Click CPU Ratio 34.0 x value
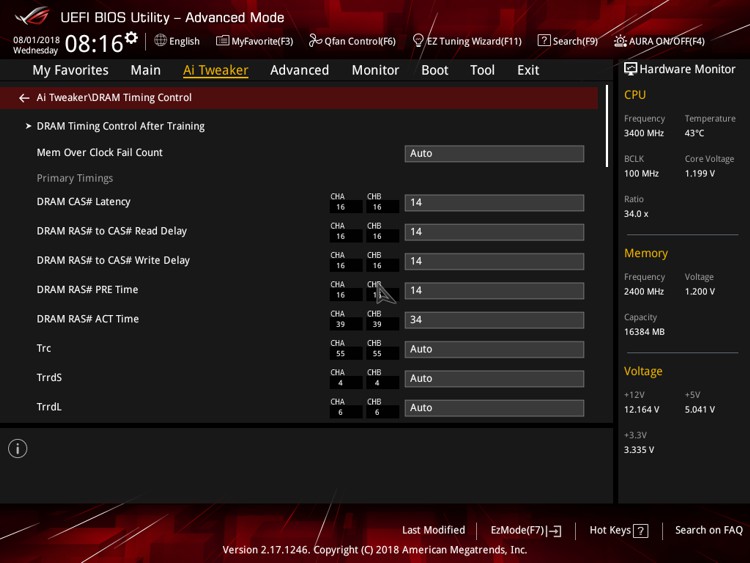 point(636,214)
